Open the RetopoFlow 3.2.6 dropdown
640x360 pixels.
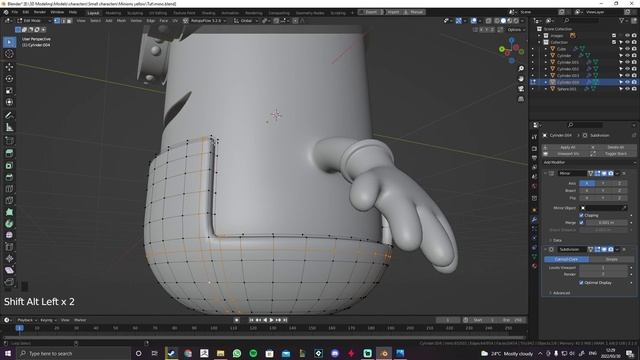[x=205, y=20]
